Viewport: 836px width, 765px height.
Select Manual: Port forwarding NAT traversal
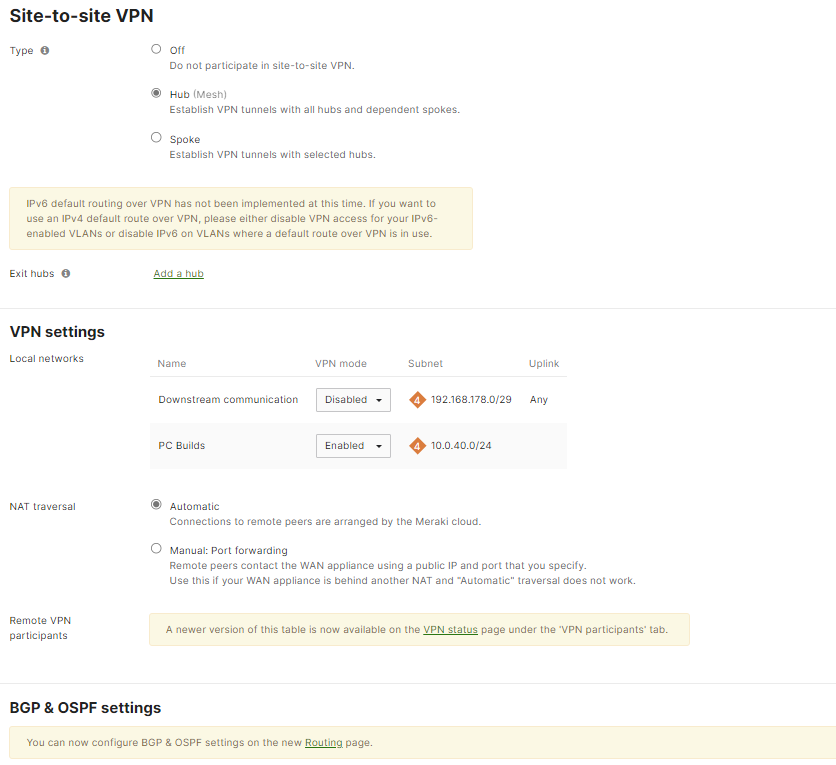(x=156, y=548)
